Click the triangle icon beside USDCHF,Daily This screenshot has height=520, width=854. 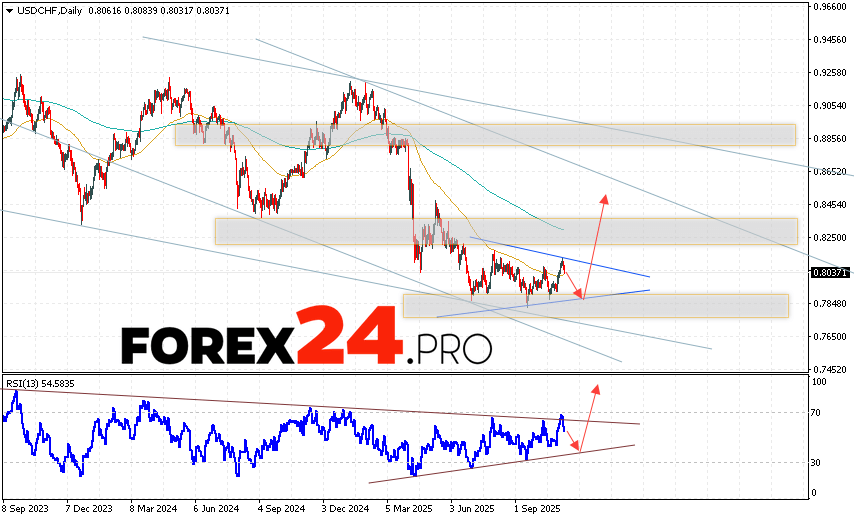click(x=9, y=9)
